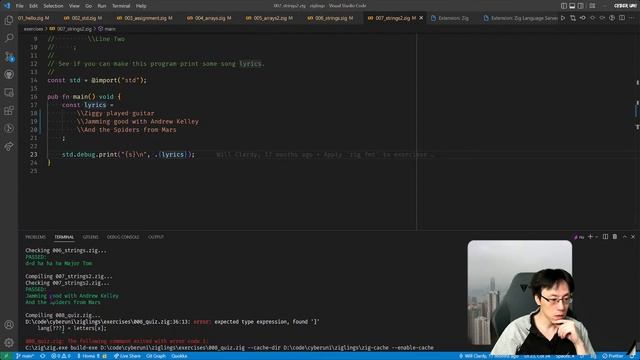Click the main branch in status bar
The height and width of the screenshot is (360, 640).
[24, 356]
